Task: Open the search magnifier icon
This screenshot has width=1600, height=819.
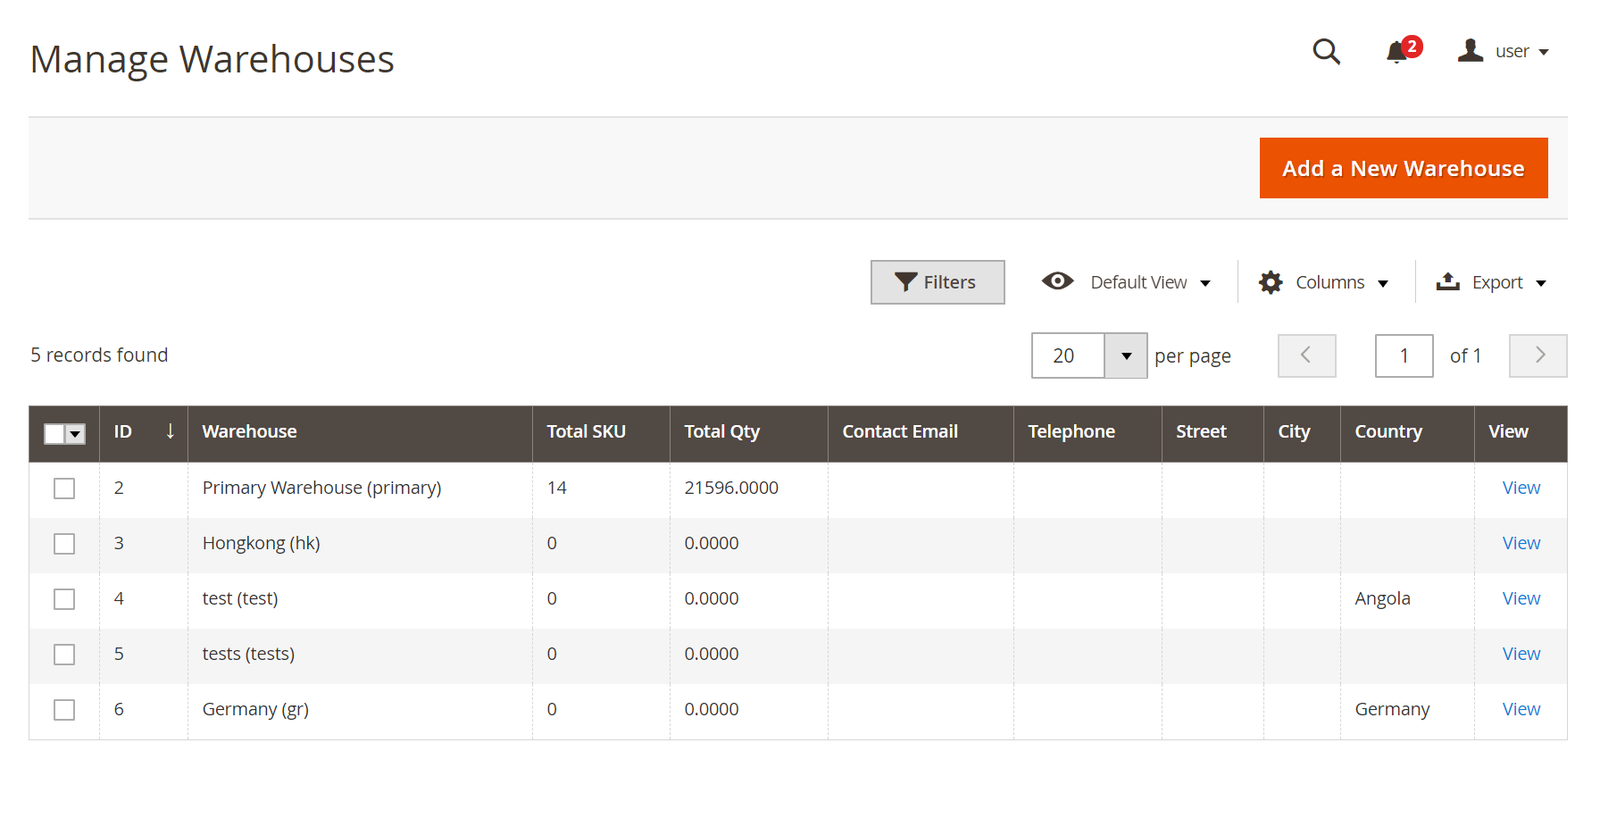Action: point(1326,51)
